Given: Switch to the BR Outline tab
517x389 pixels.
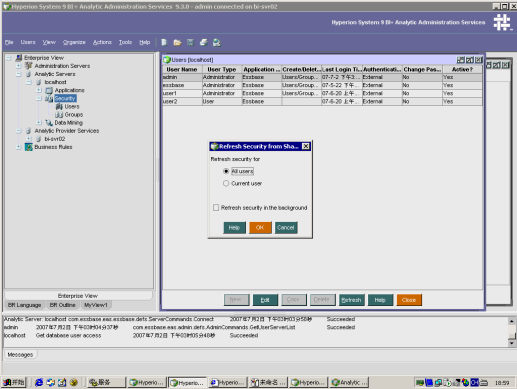Looking at the screenshot, I should 62,305.
